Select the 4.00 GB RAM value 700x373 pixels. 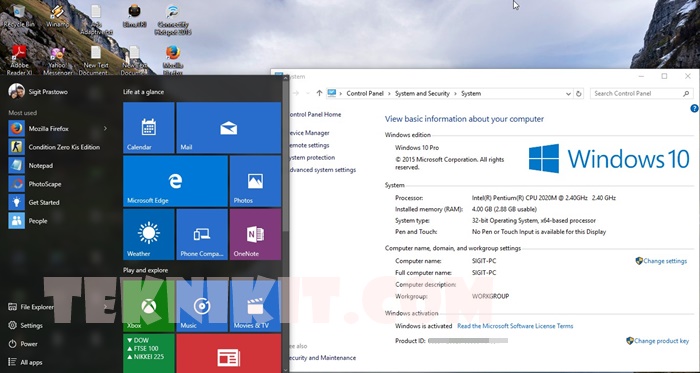(504, 209)
